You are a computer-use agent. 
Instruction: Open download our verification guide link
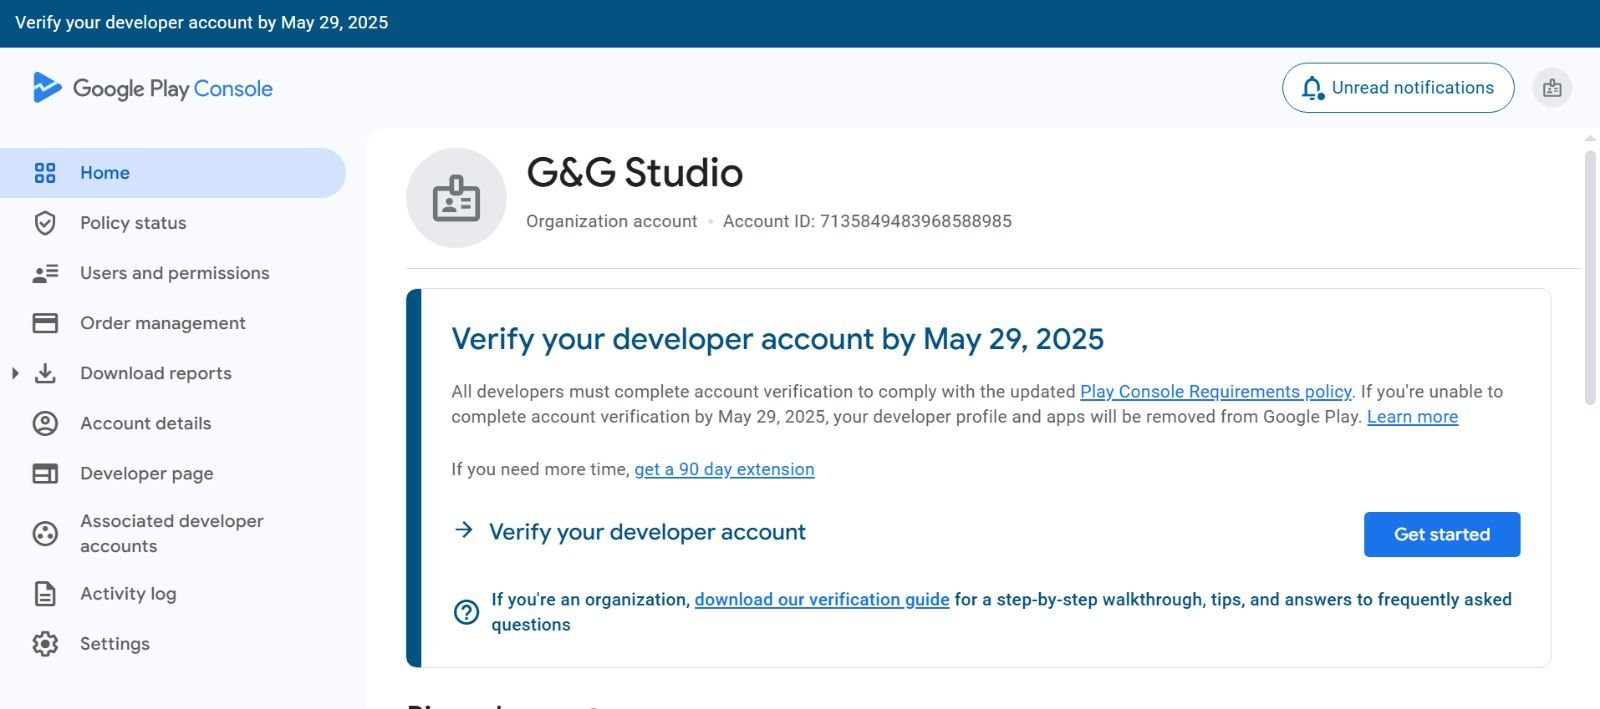coord(822,599)
